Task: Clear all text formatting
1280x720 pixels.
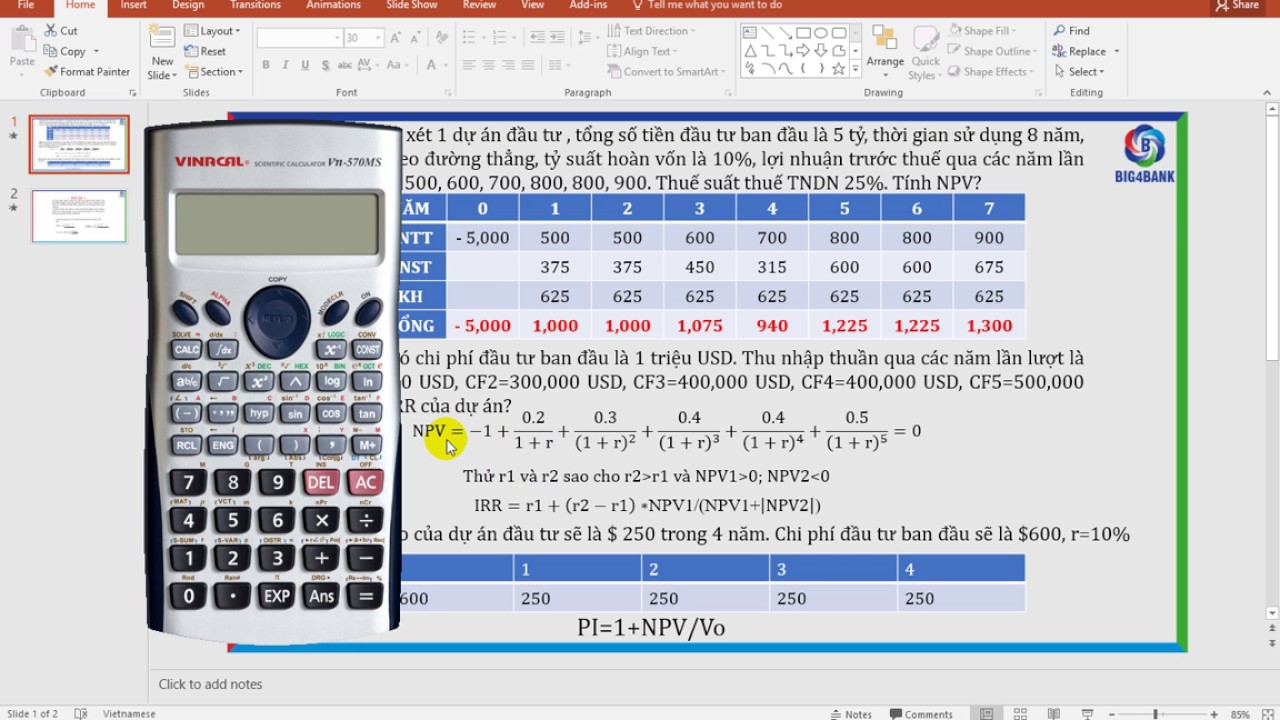Action: pyautogui.click(x=441, y=38)
